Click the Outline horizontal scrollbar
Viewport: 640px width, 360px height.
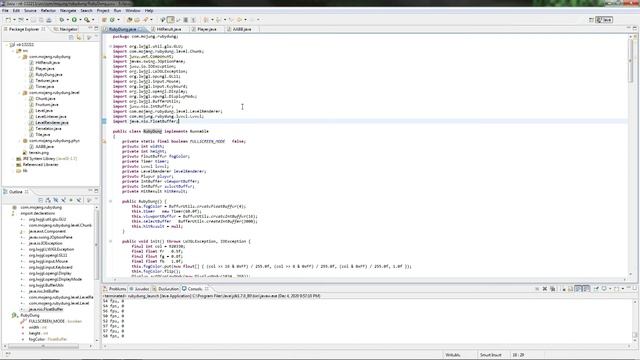click(43, 346)
